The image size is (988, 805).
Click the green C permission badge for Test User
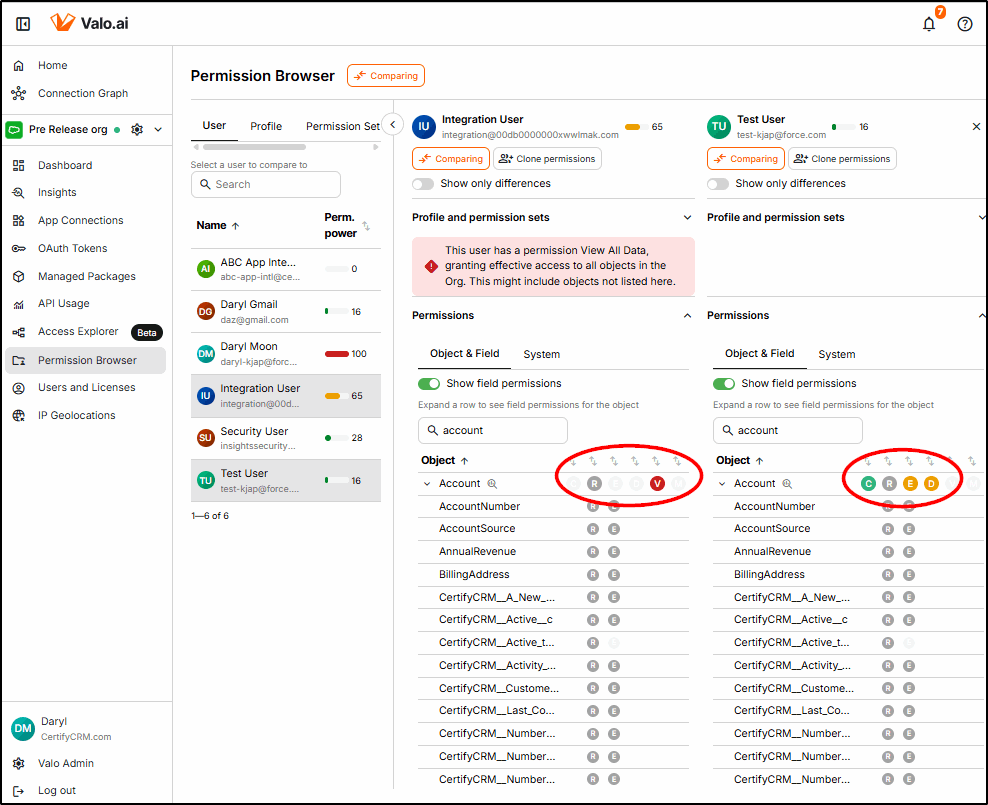pos(868,484)
